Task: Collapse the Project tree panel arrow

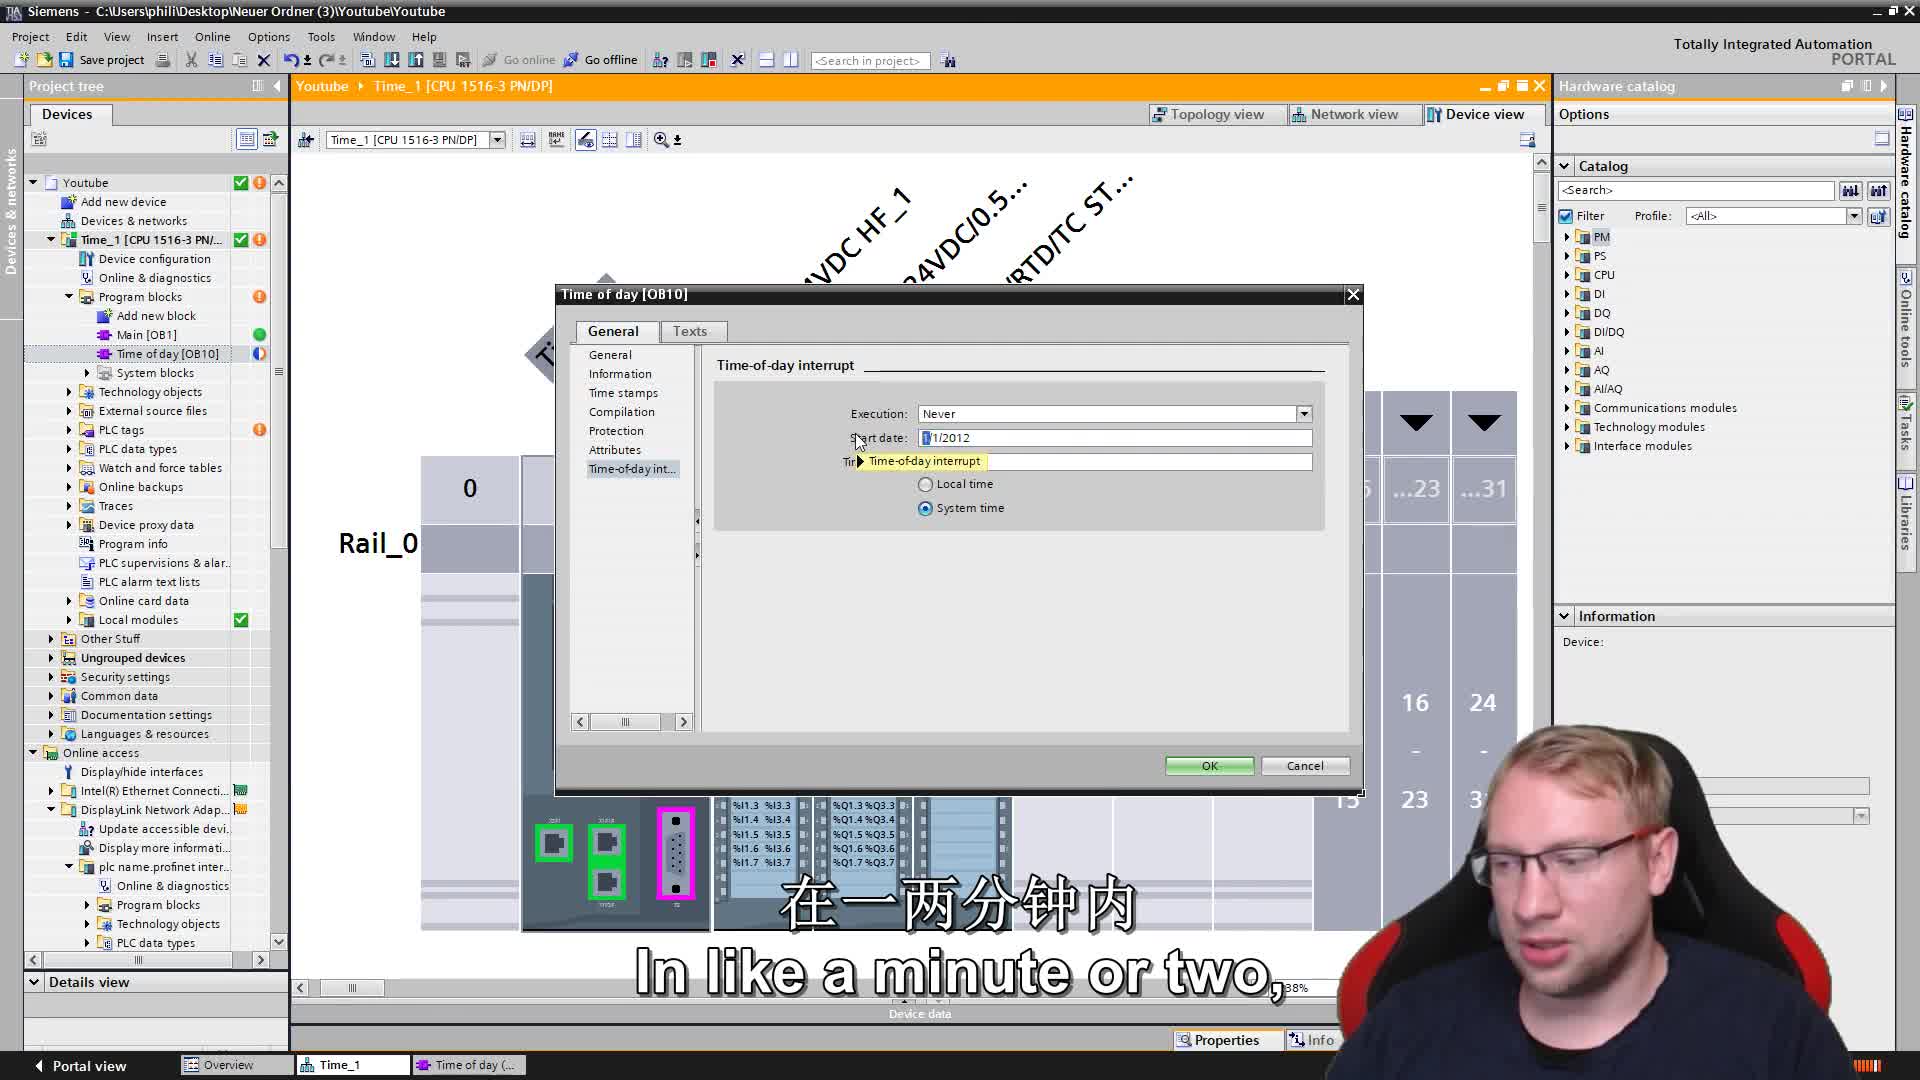Action: click(278, 86)
